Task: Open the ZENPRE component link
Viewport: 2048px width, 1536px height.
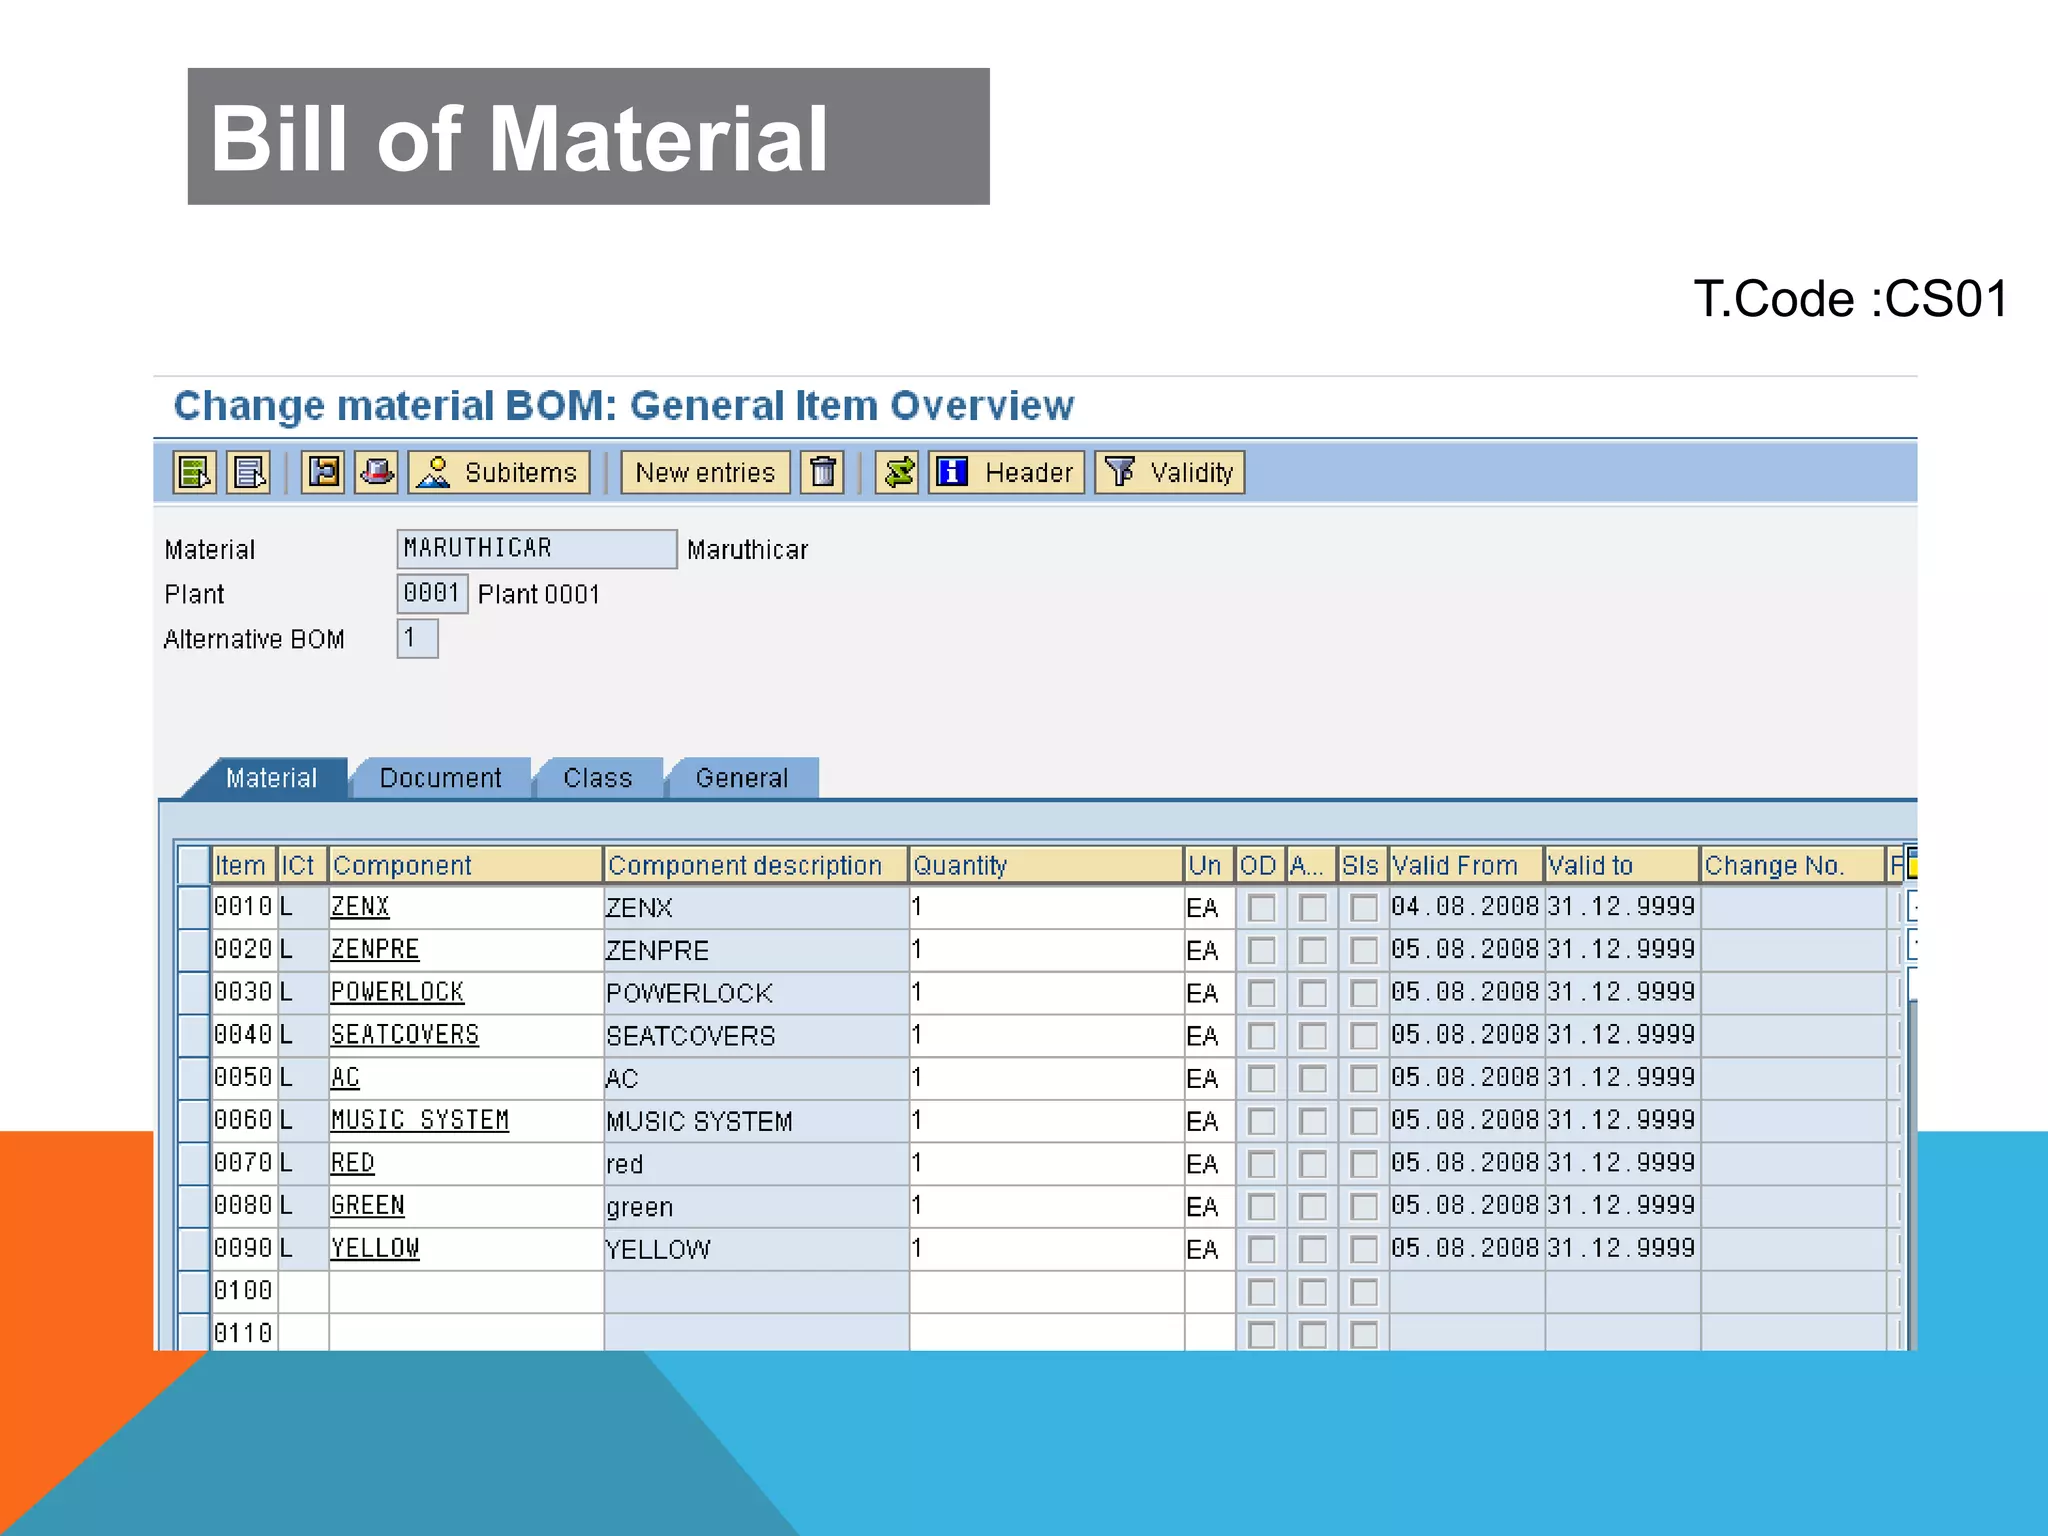Action: point(375,949)
